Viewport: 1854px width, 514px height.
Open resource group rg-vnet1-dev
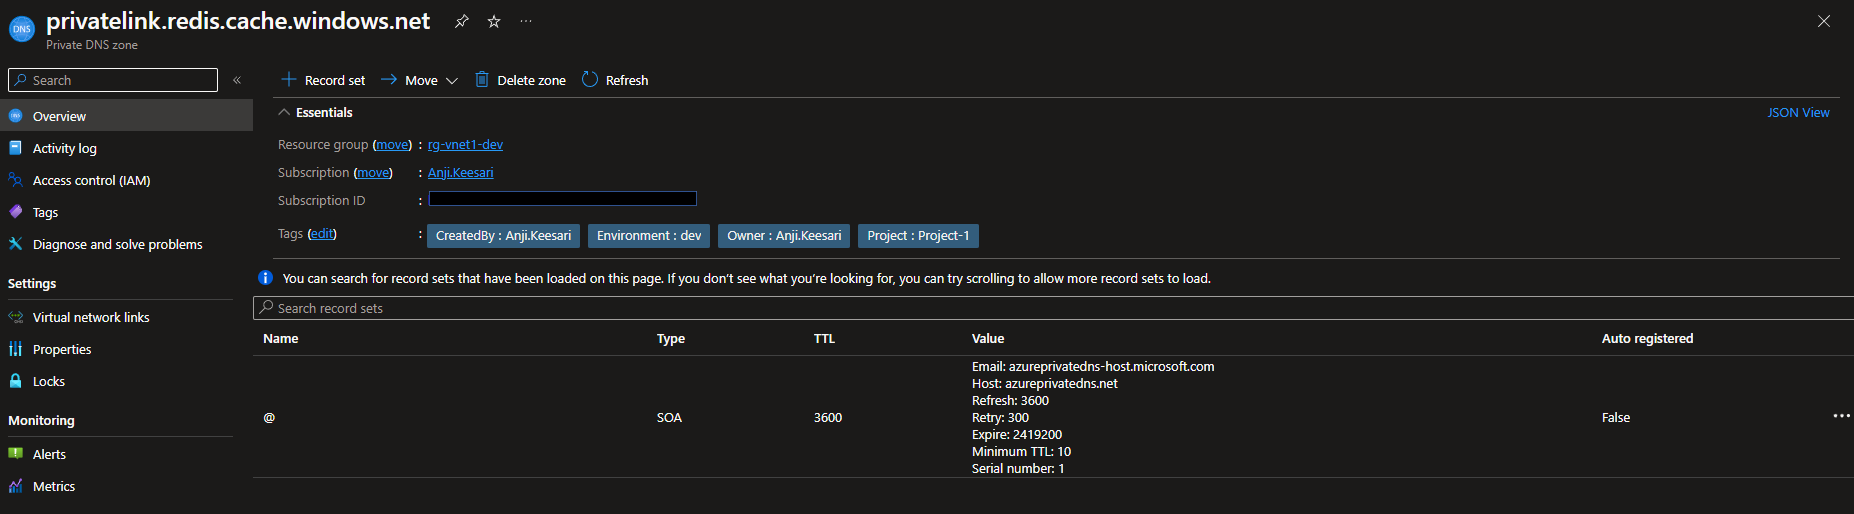pos(465,144)
